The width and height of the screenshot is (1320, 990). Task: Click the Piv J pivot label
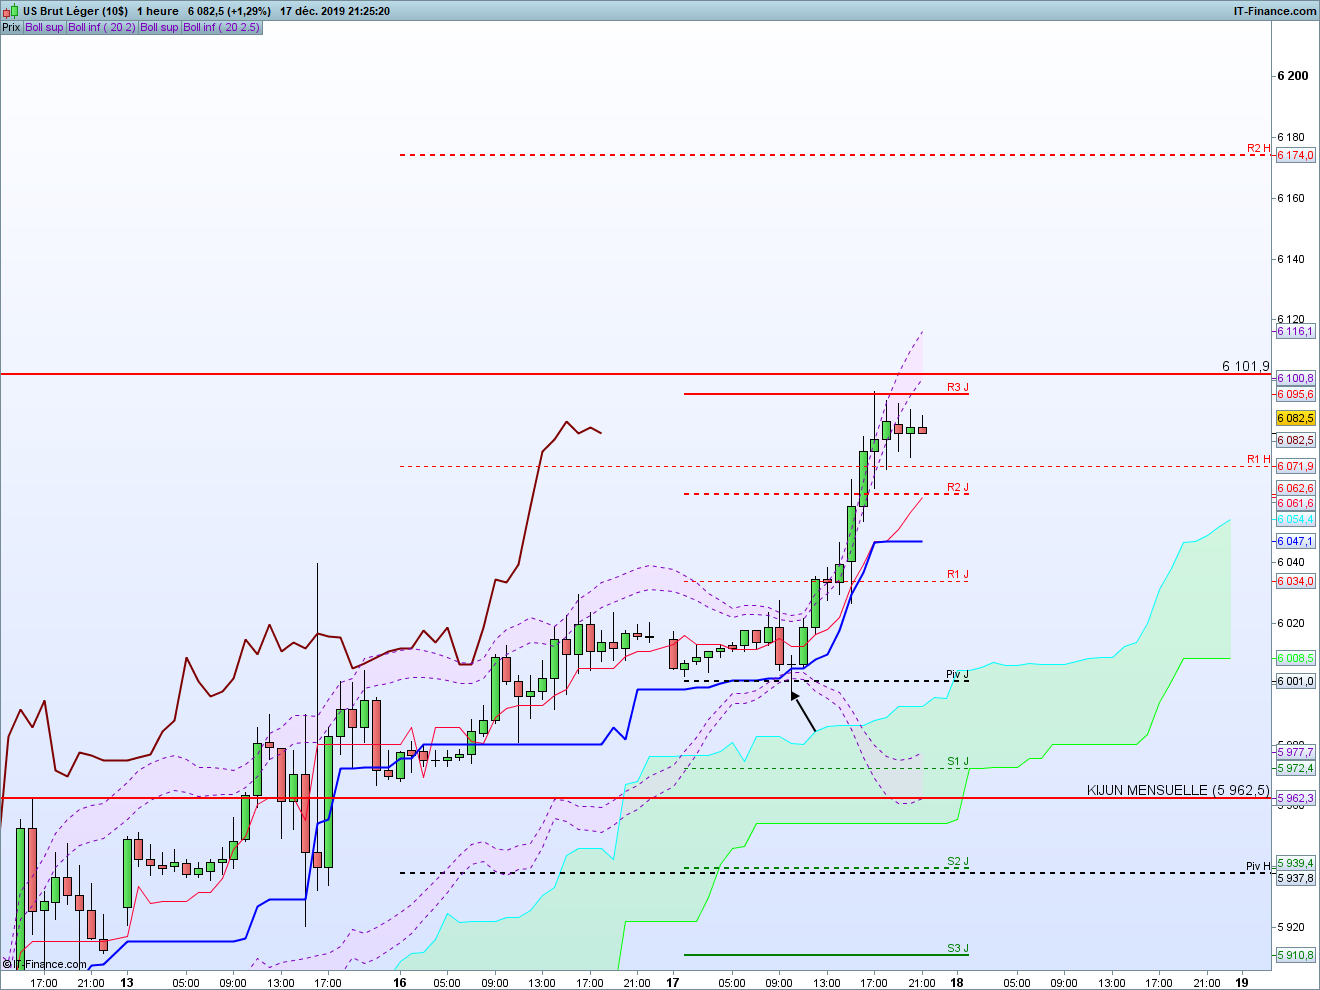pyautogui.click(x=957, y=674)
